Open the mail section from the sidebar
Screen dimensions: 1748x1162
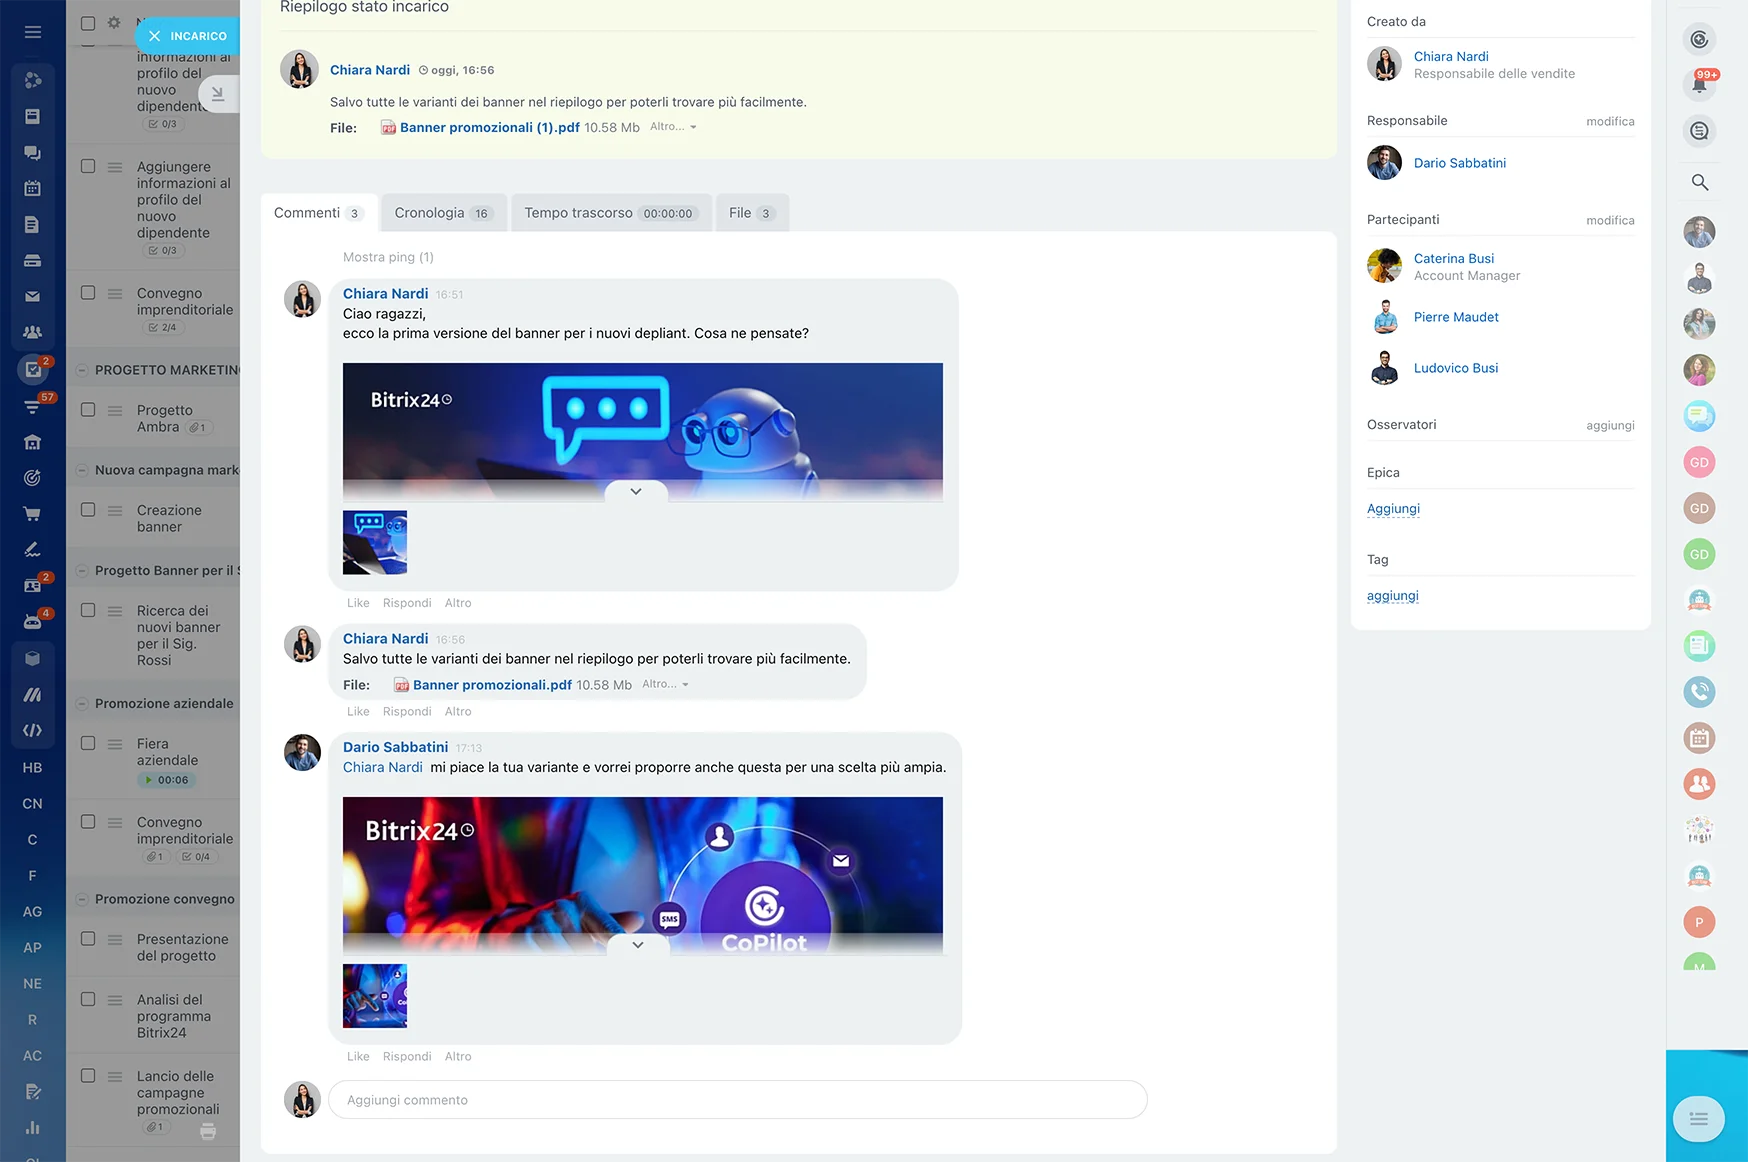(x=33, y=296)
